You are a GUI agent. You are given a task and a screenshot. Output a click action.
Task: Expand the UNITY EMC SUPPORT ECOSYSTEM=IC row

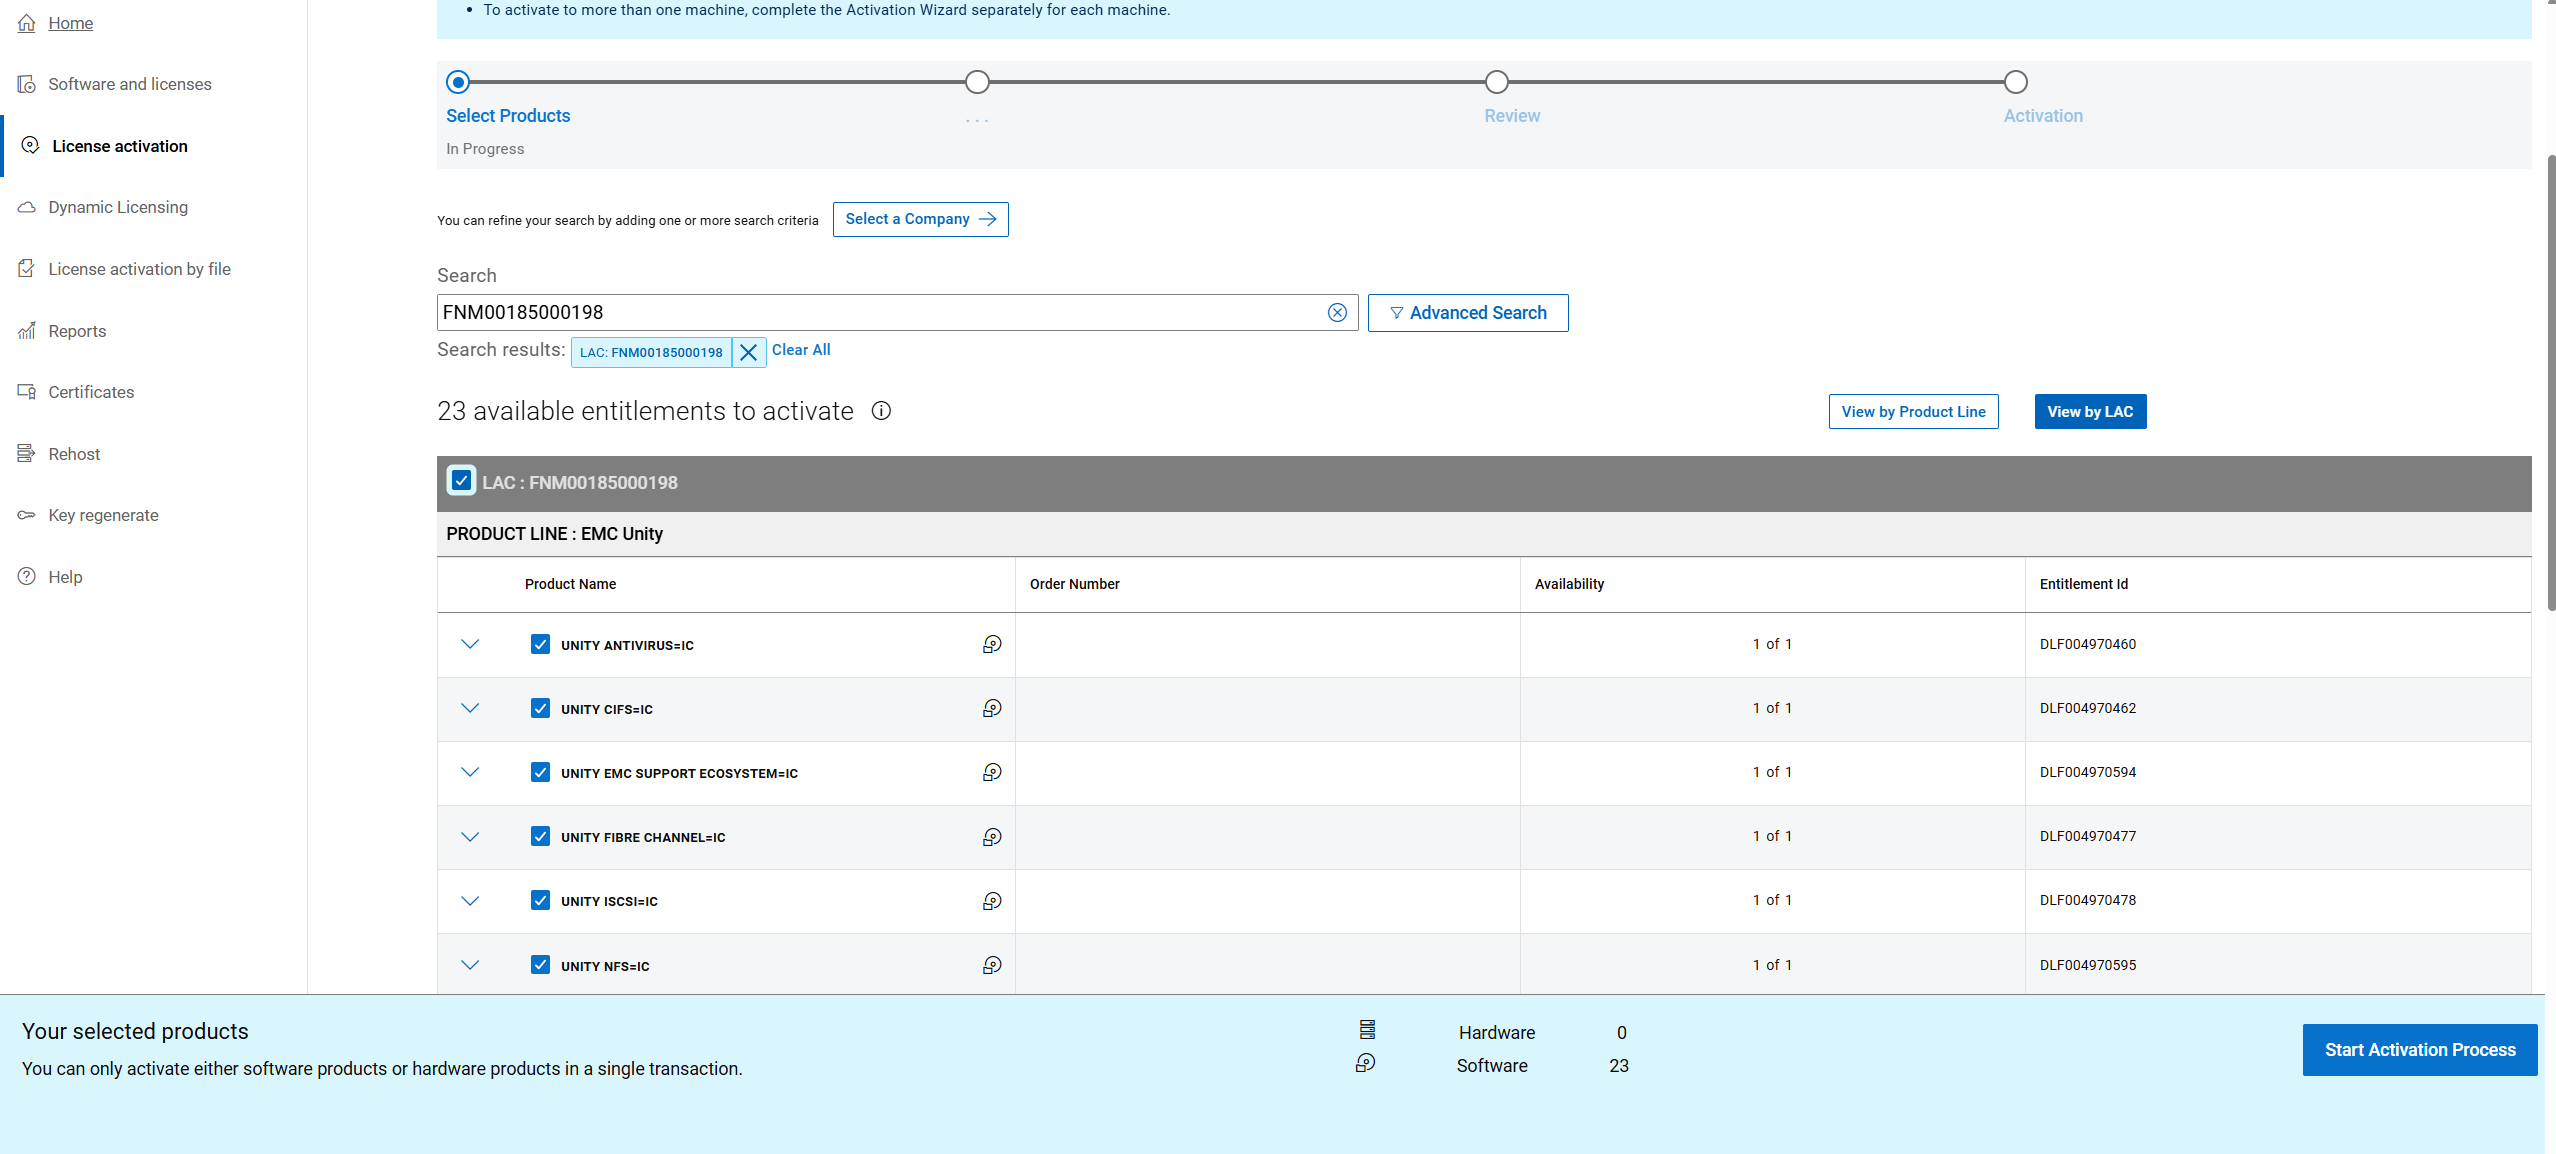pos(470,773)
